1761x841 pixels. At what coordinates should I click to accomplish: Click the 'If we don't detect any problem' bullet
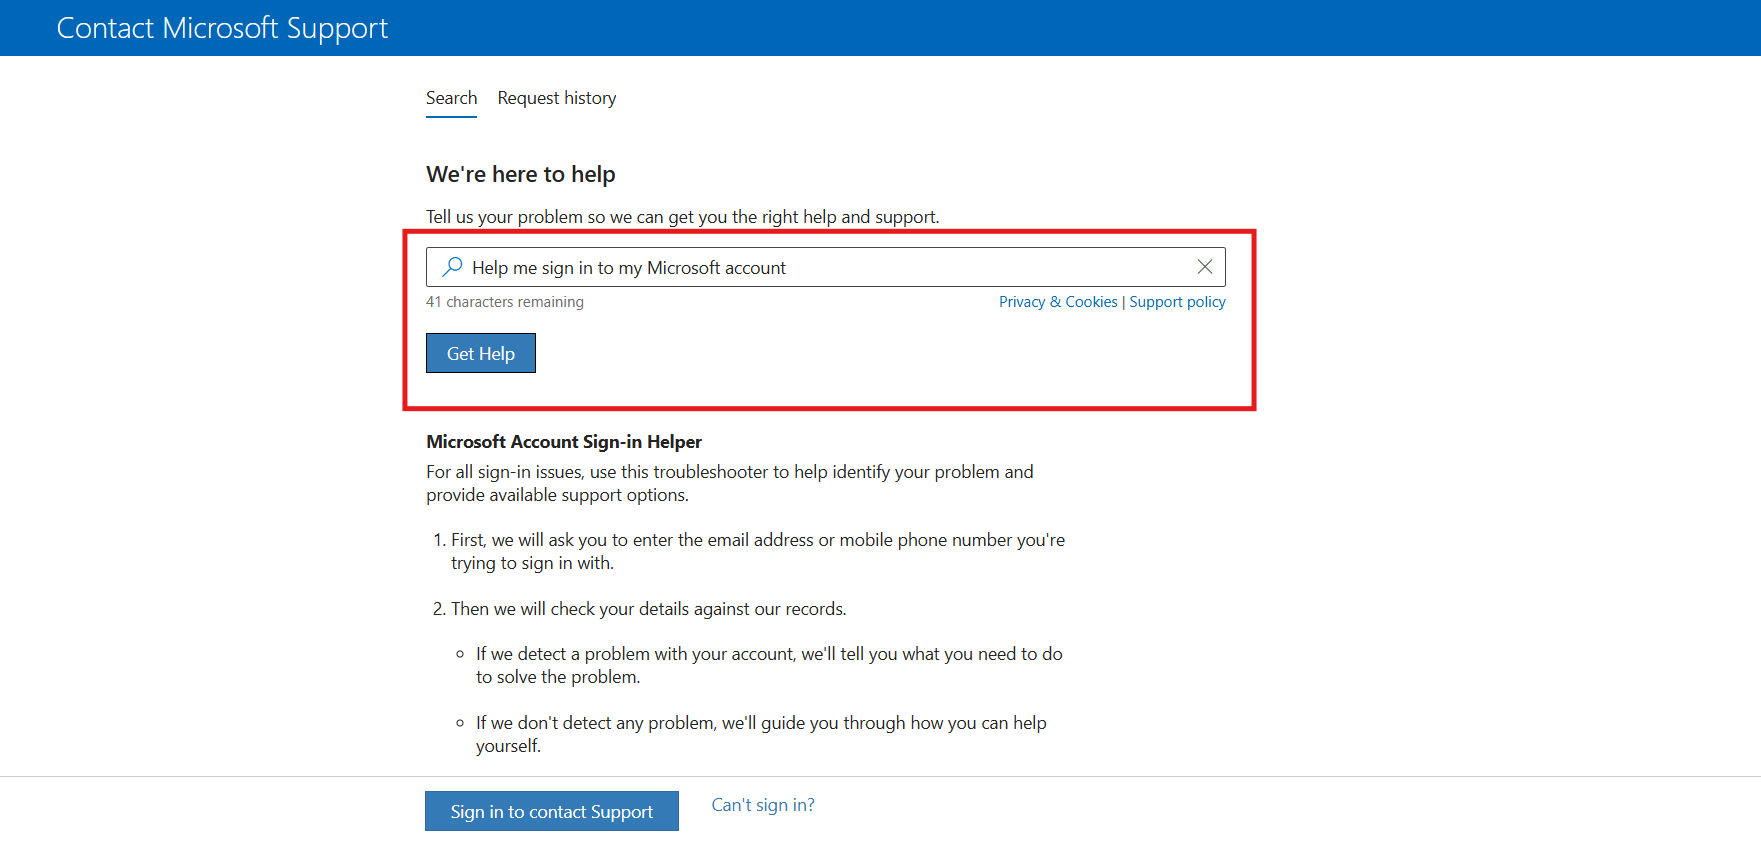coord(761,734)
